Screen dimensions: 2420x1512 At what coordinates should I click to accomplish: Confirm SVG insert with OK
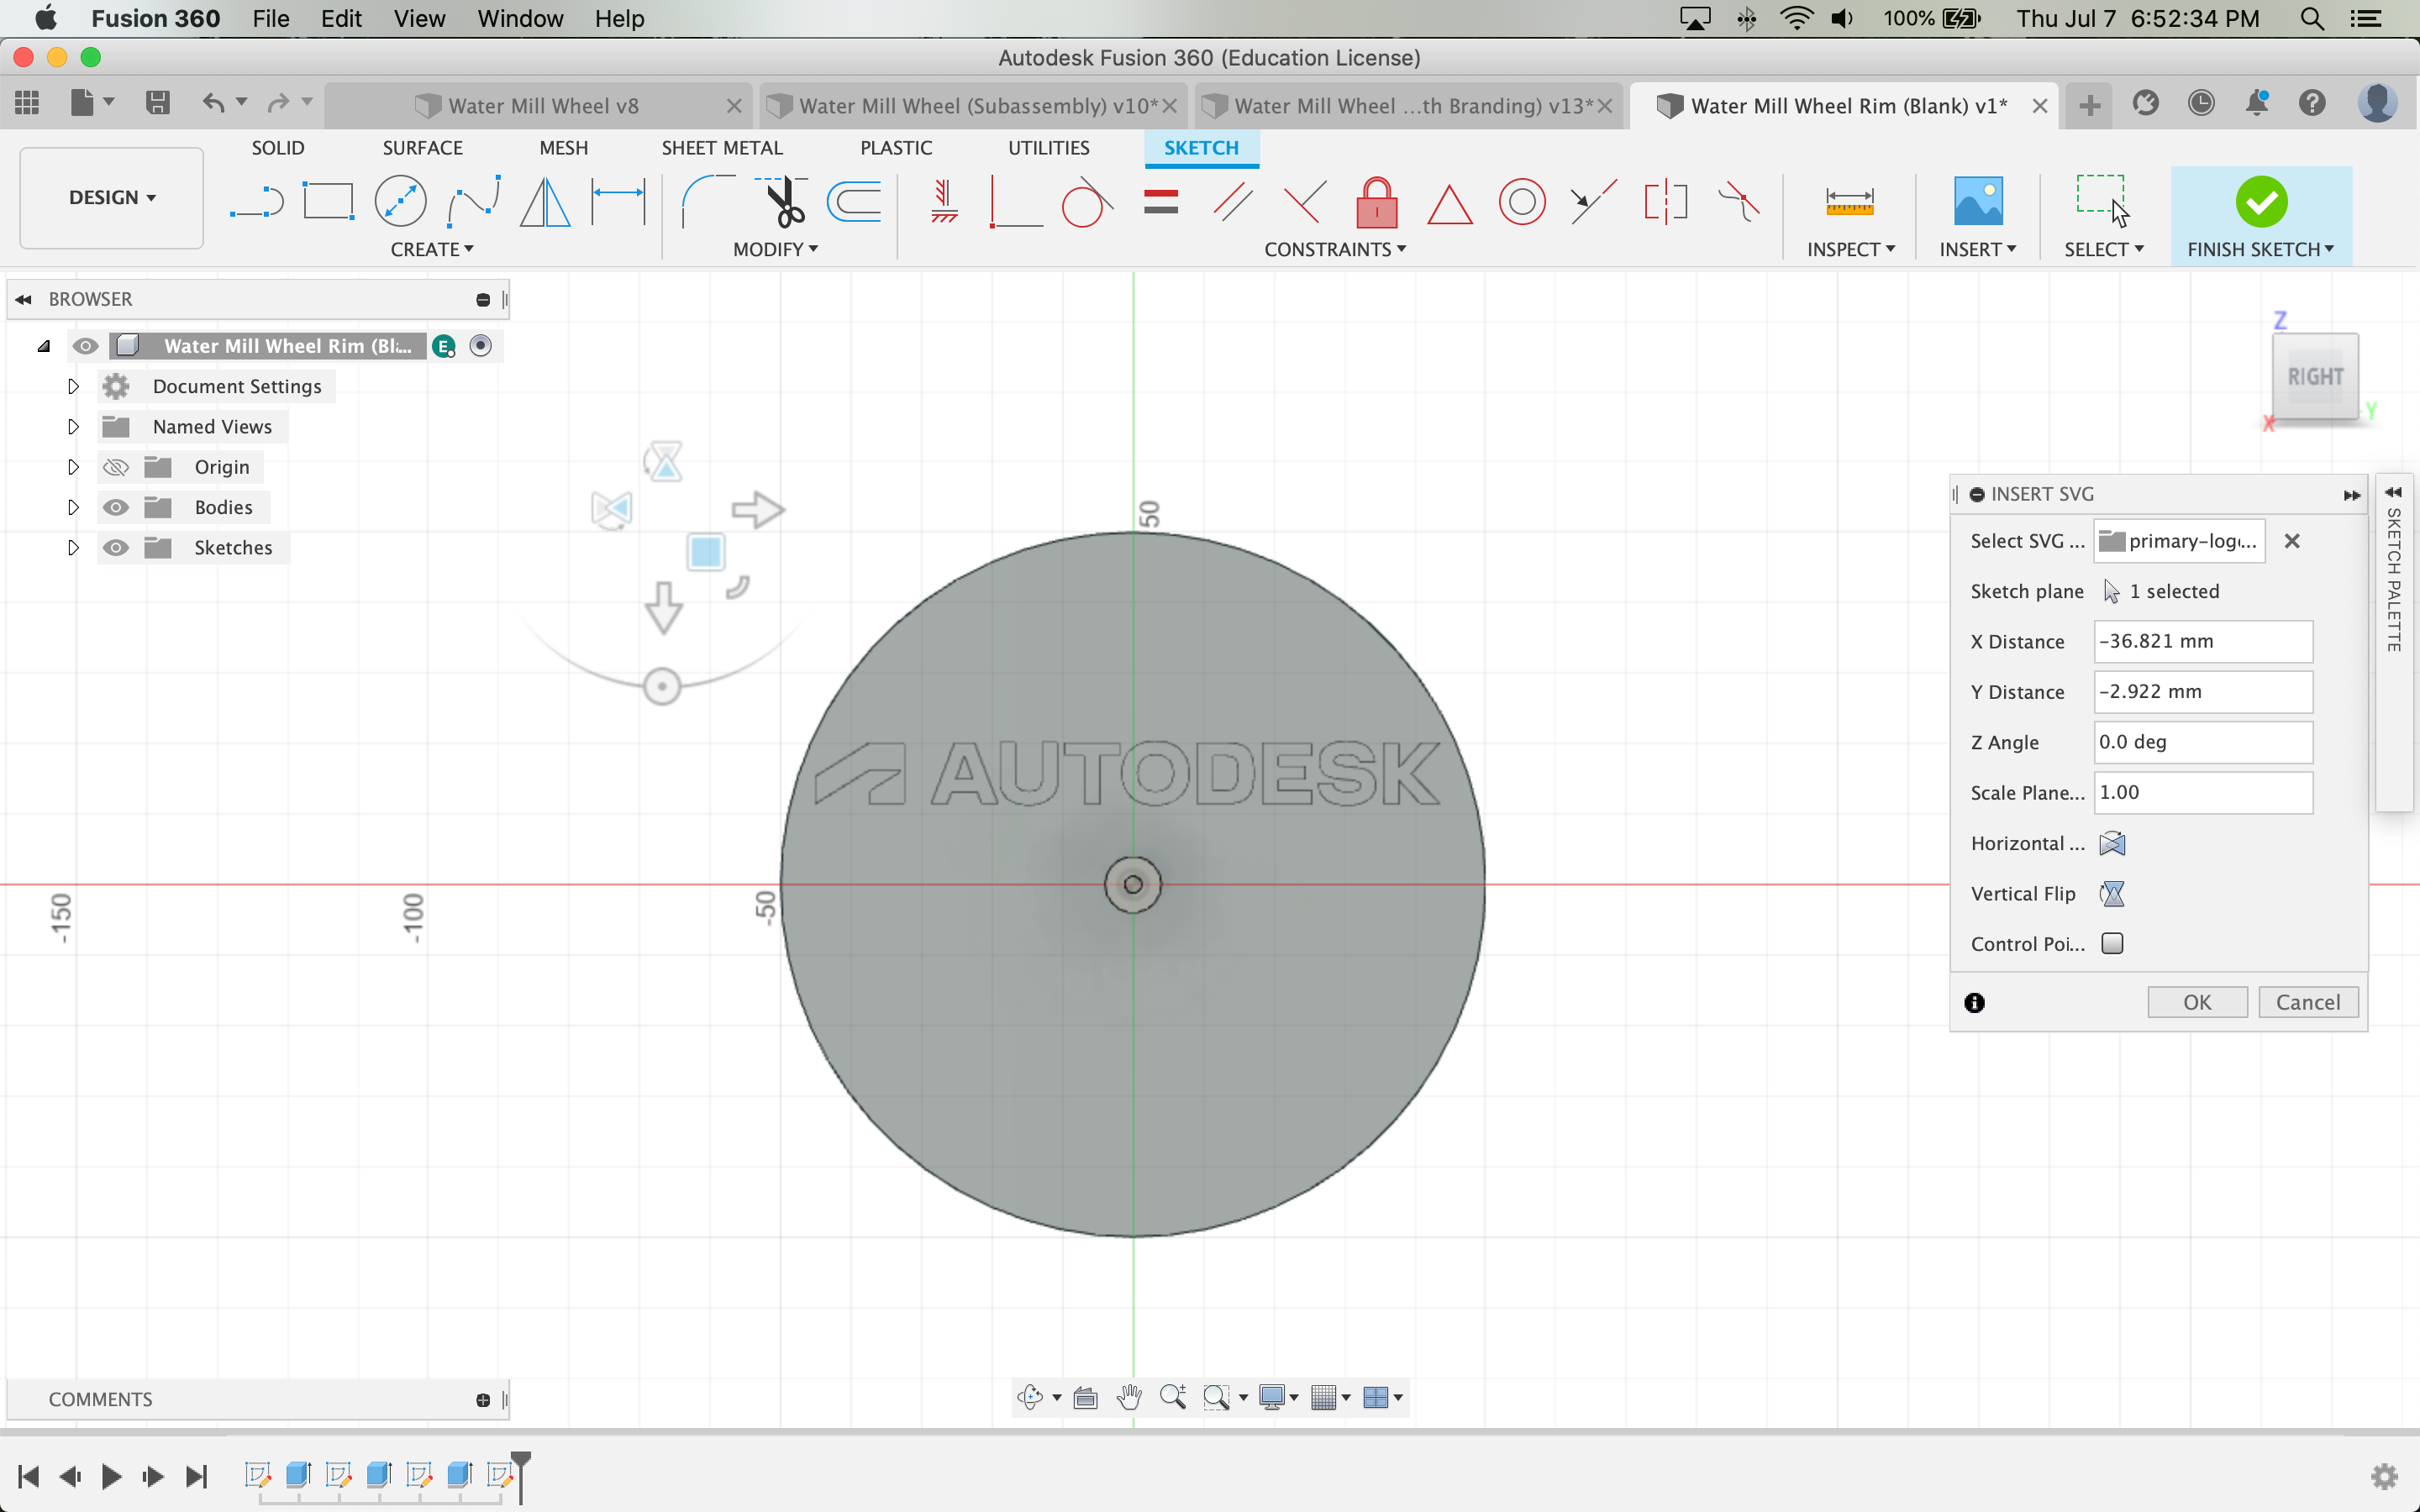click(x=2197, y=1001)
